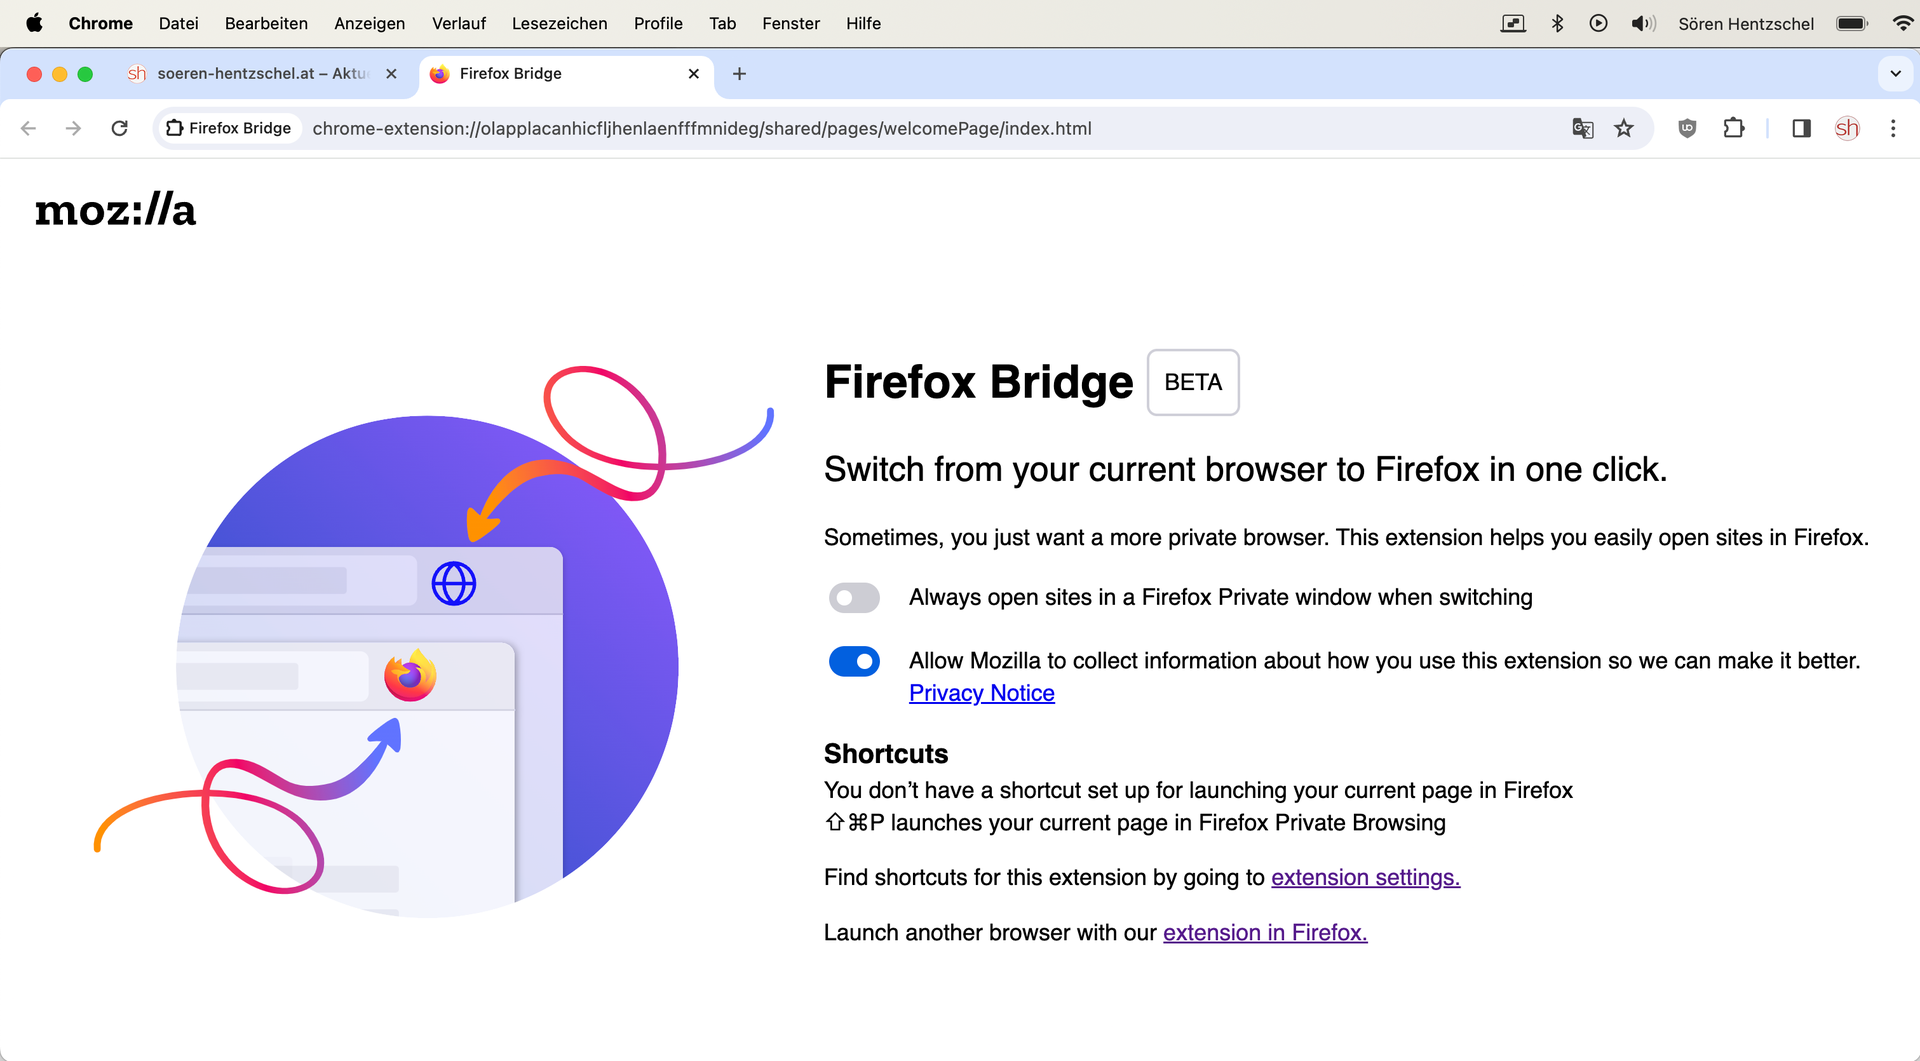
Task: Open a new tab with plus icon
Action: [739, 74]
